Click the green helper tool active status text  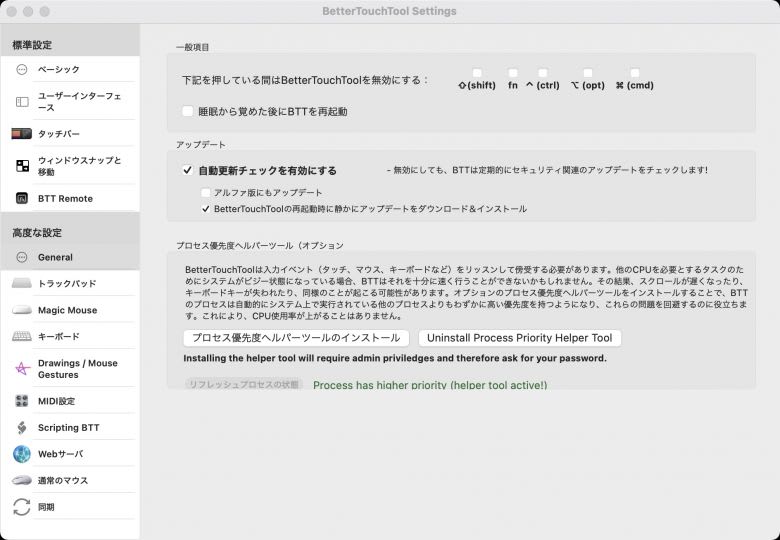[x=430, y=385]
